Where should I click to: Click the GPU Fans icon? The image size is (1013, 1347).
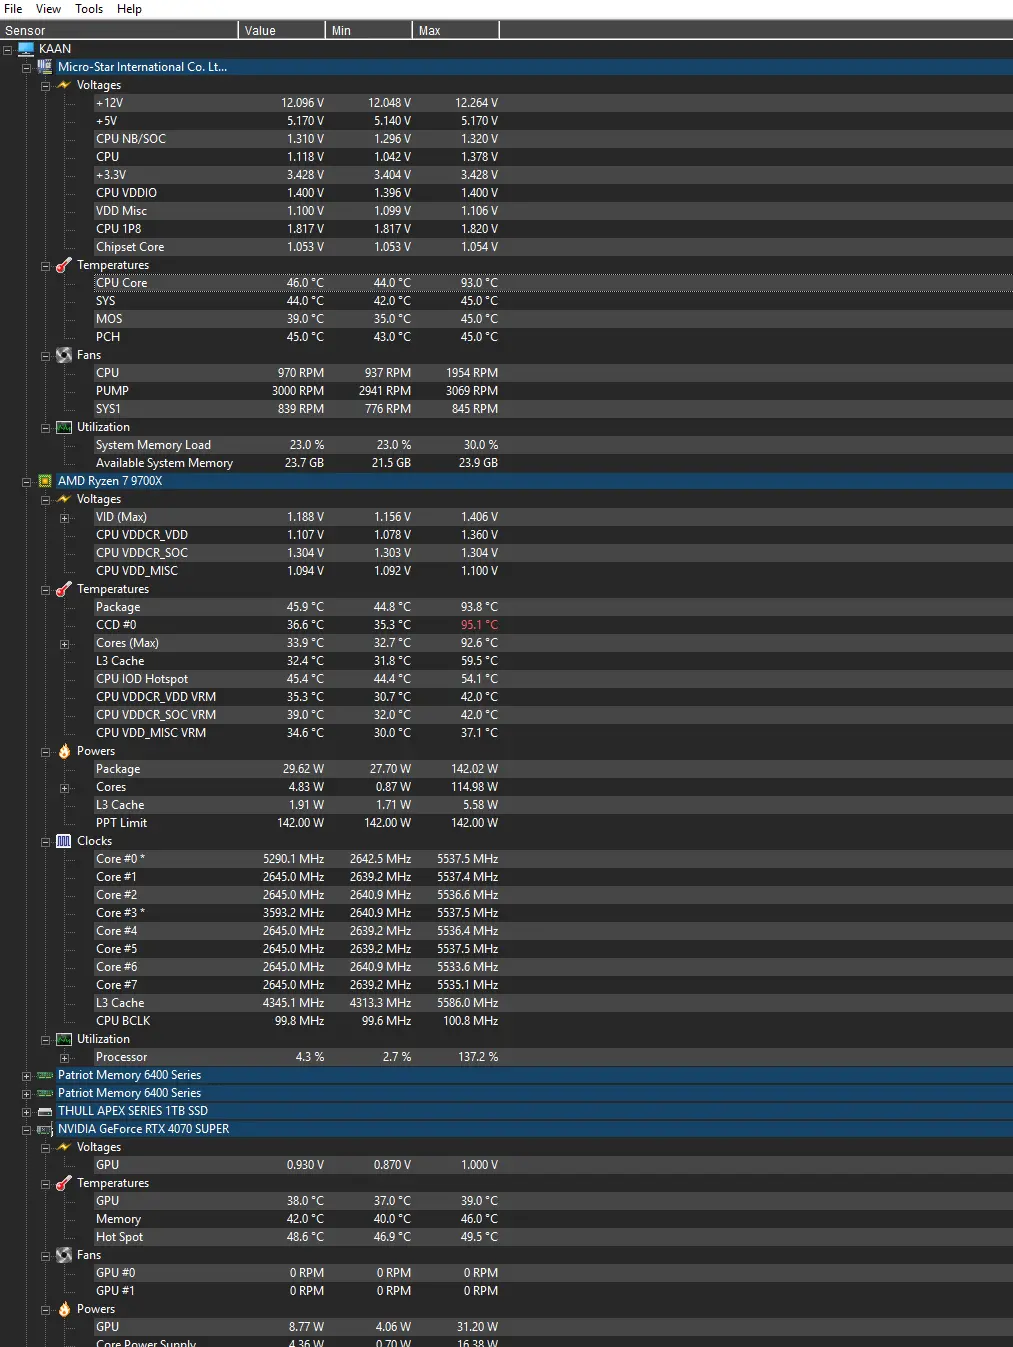pyautogui.click(x=64, y=1255)
